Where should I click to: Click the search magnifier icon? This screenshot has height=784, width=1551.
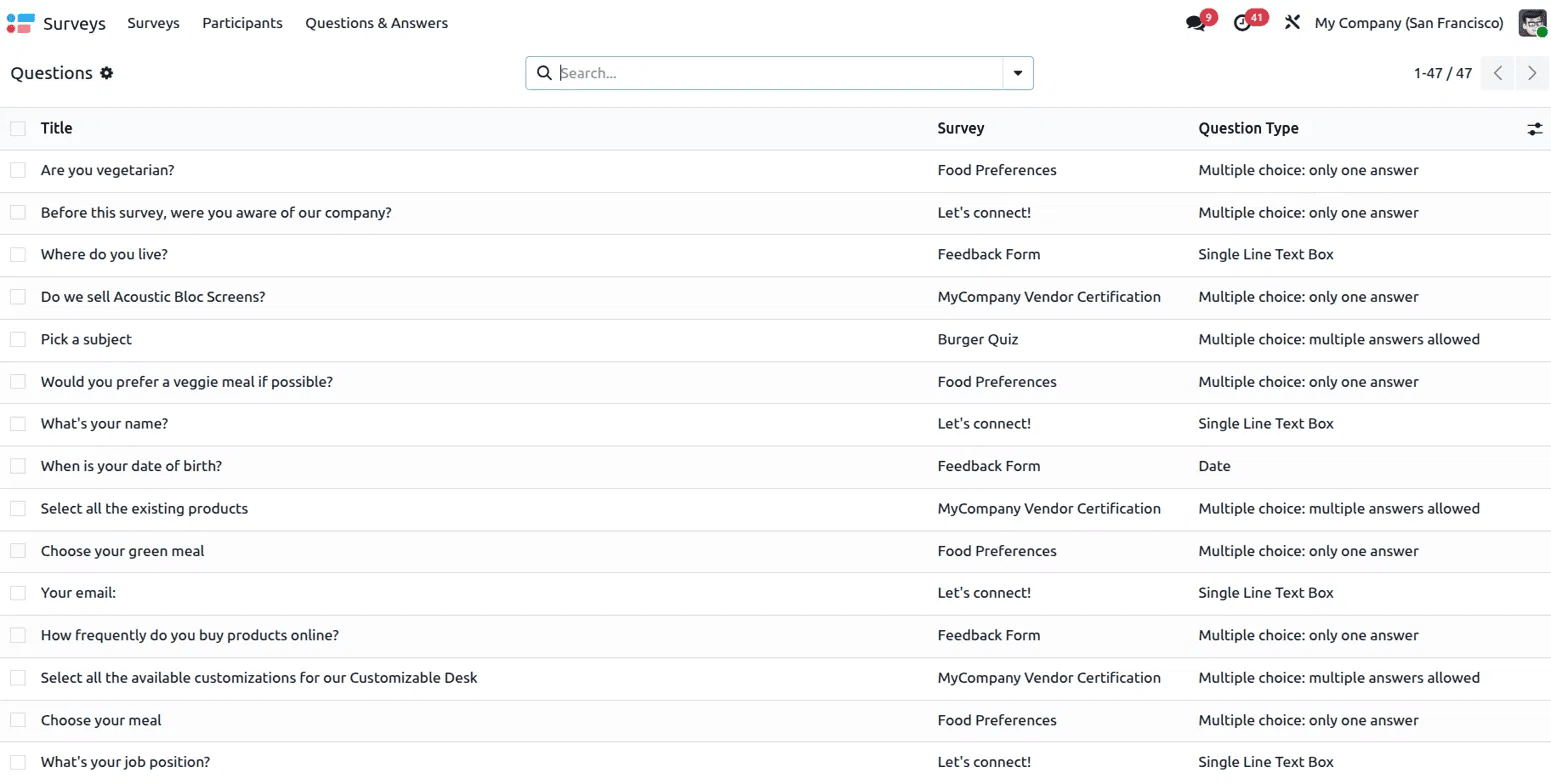(544, 73)
